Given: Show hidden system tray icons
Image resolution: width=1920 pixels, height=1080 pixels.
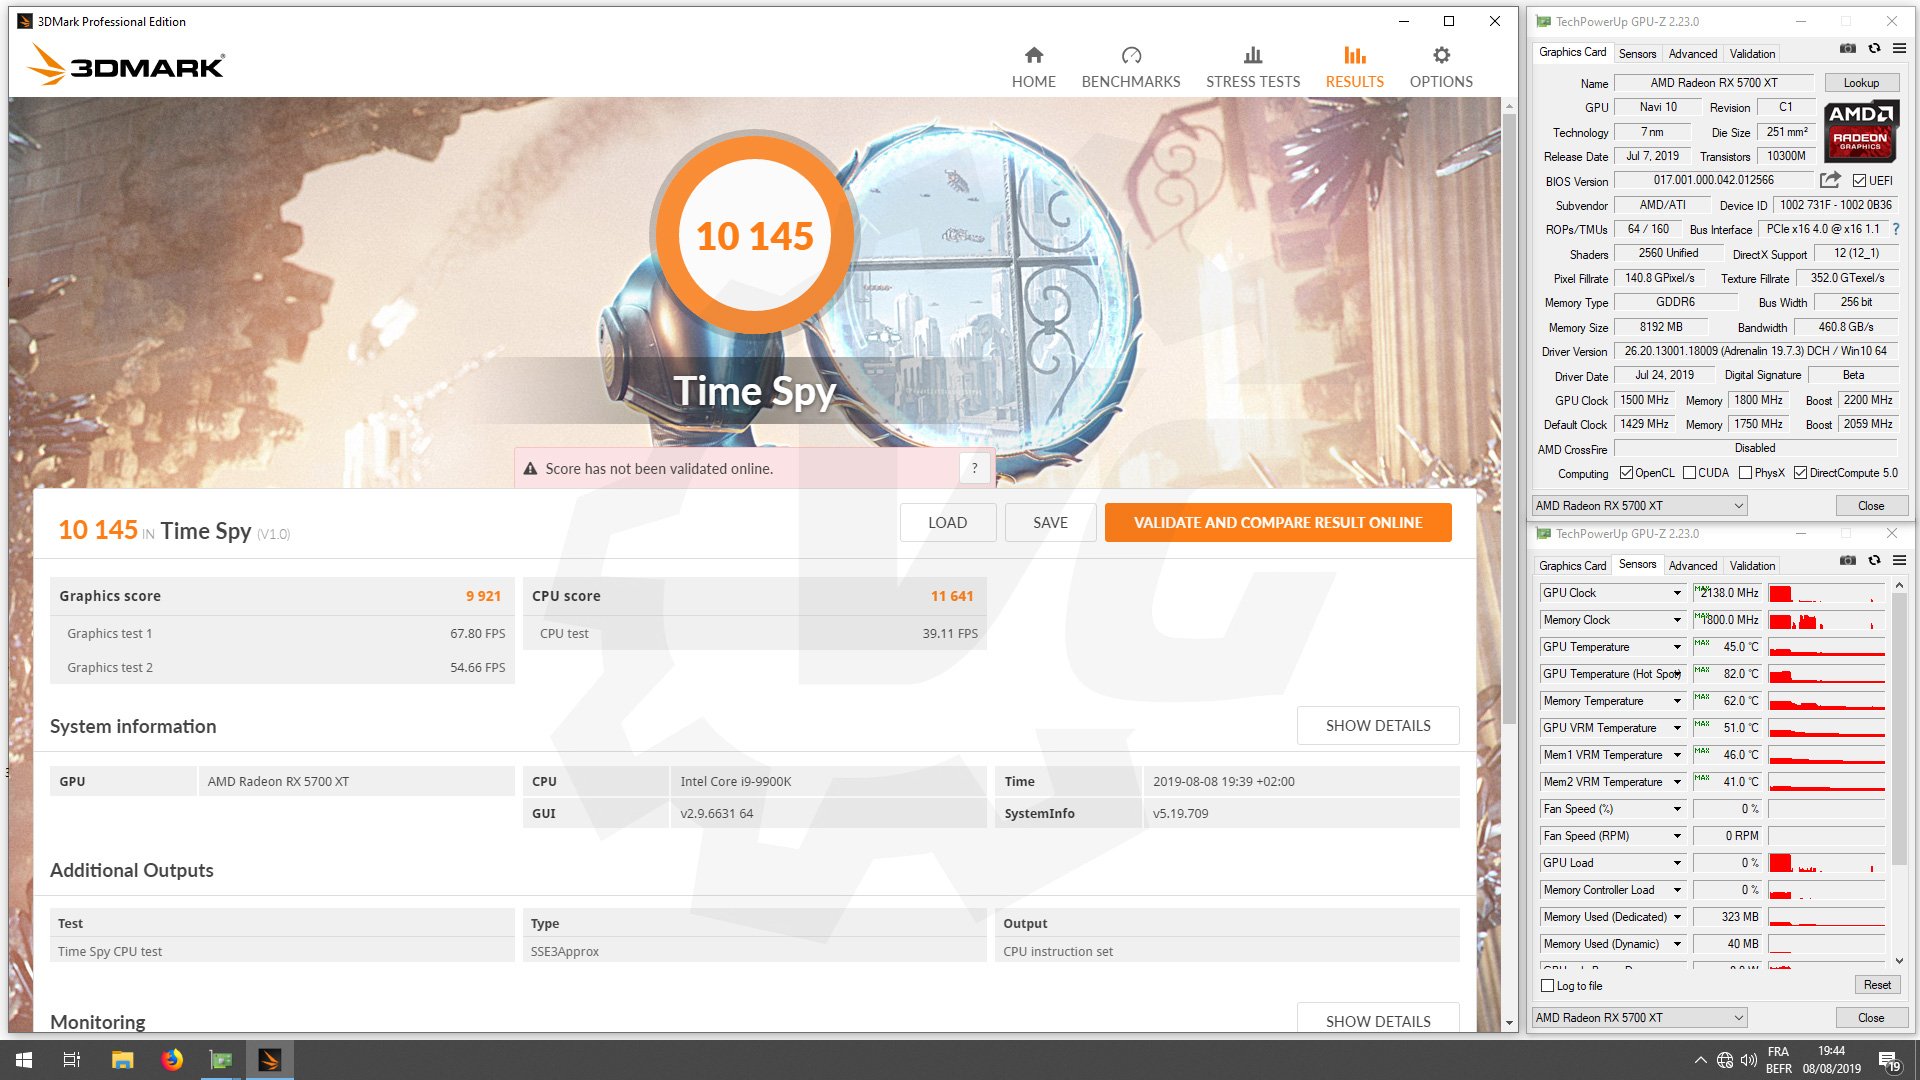Looking at the screenshot, I should 1700,1060.
